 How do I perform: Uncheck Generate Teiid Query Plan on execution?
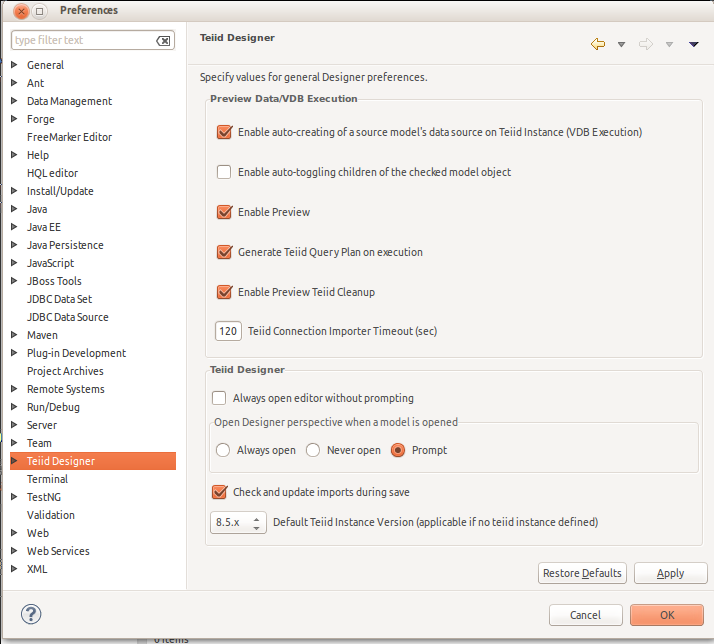pos(224,252)
